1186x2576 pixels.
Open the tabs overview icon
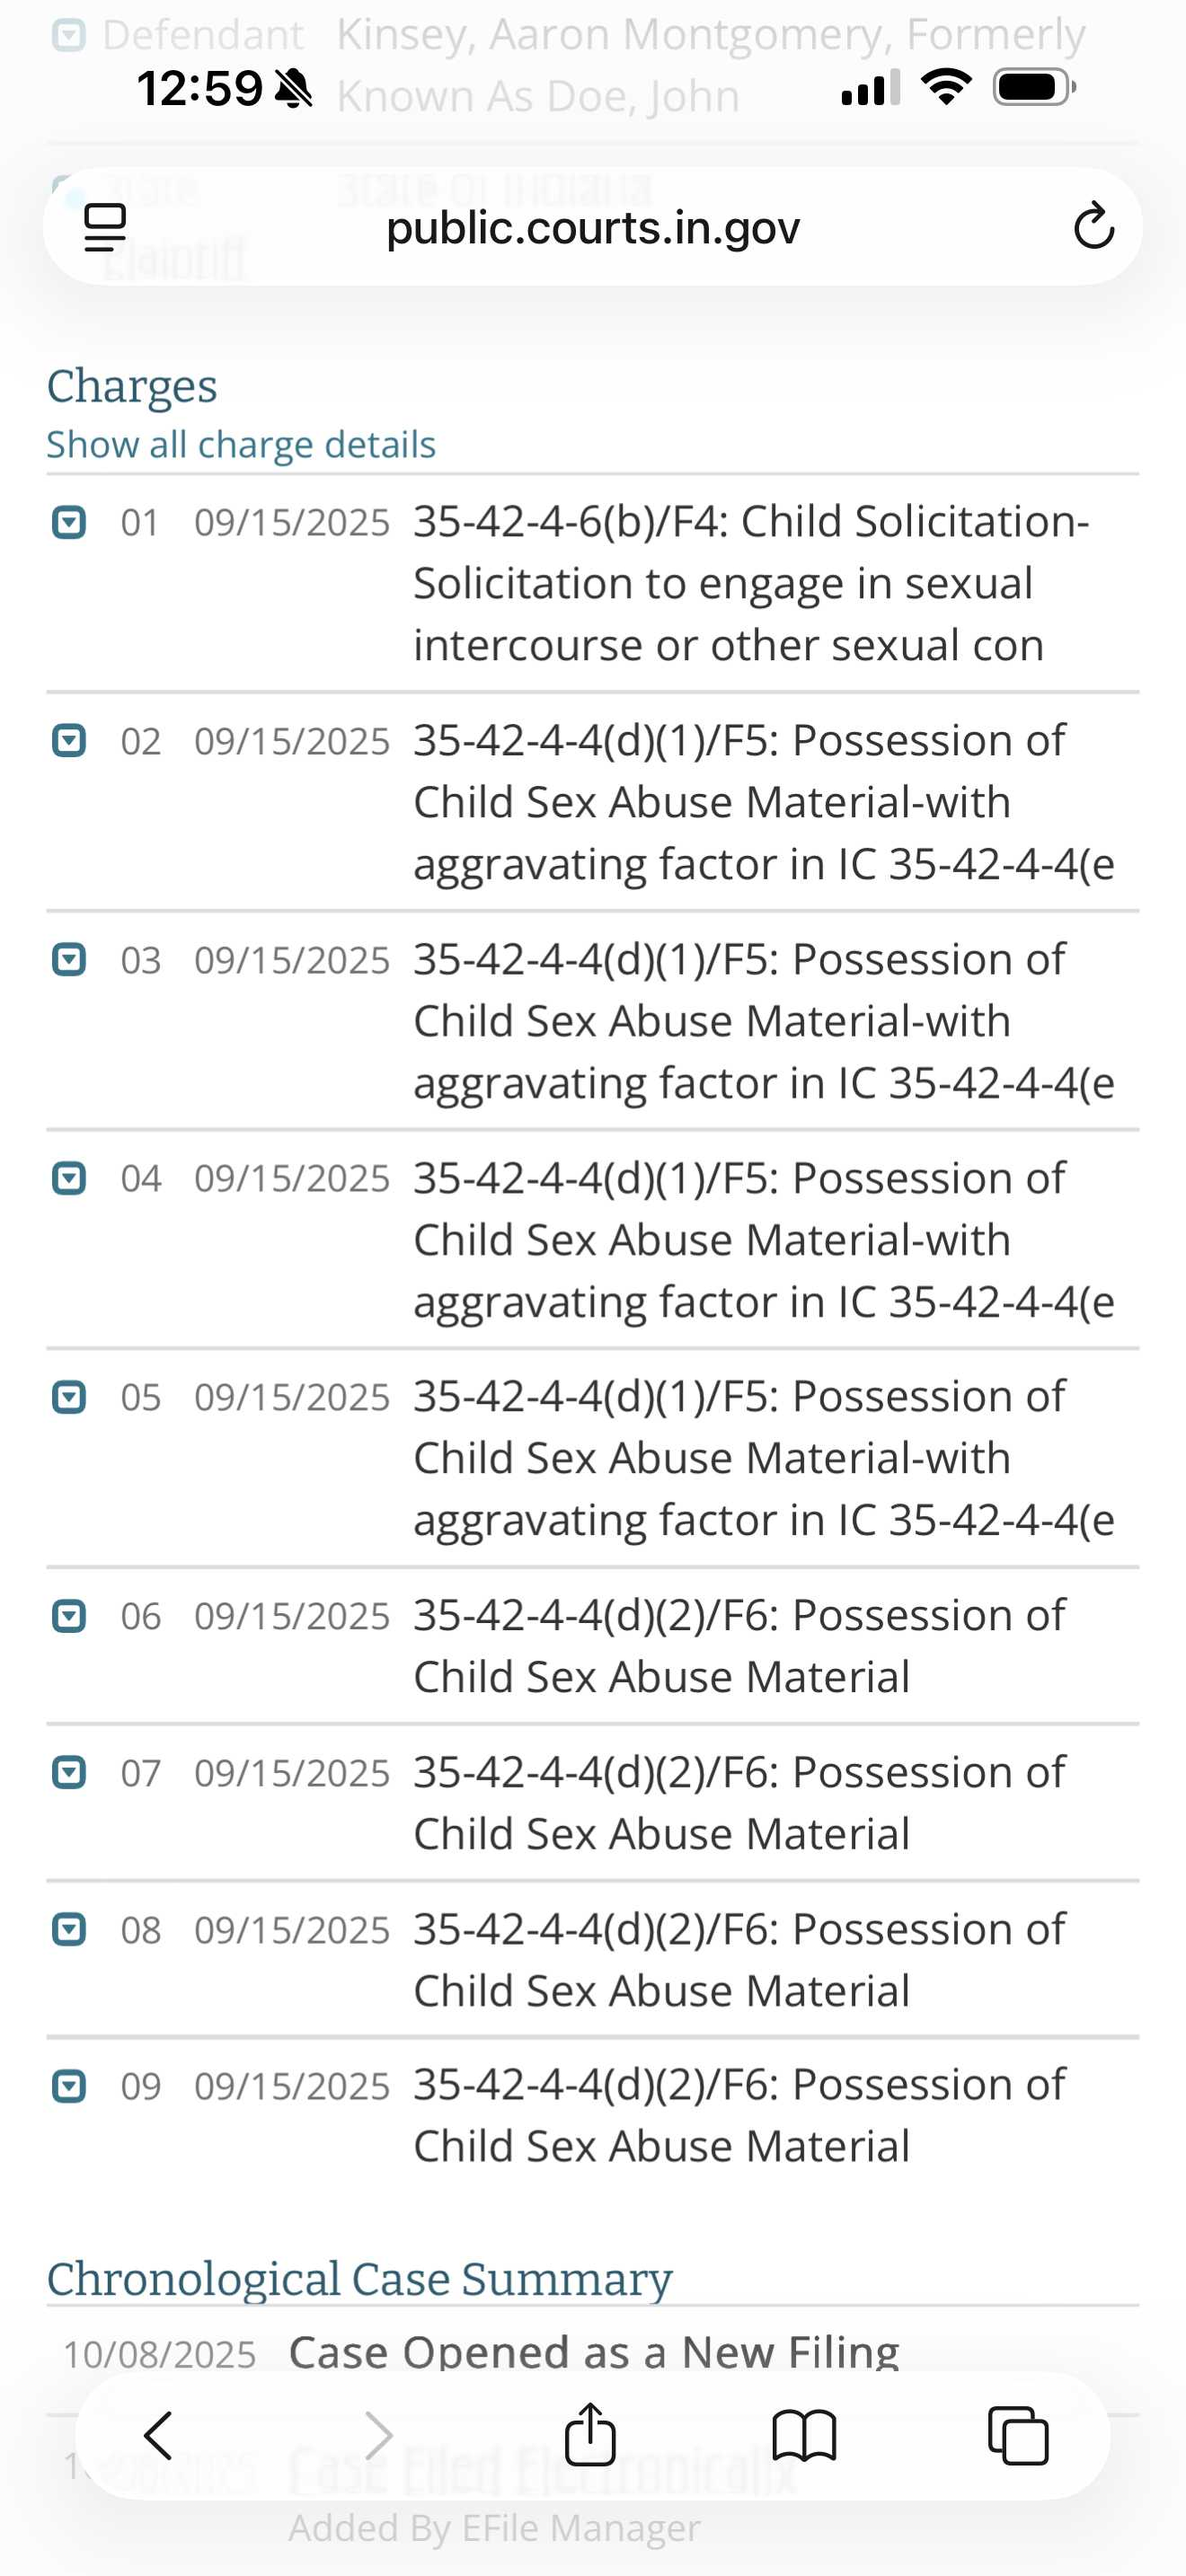(1017, 2435)
